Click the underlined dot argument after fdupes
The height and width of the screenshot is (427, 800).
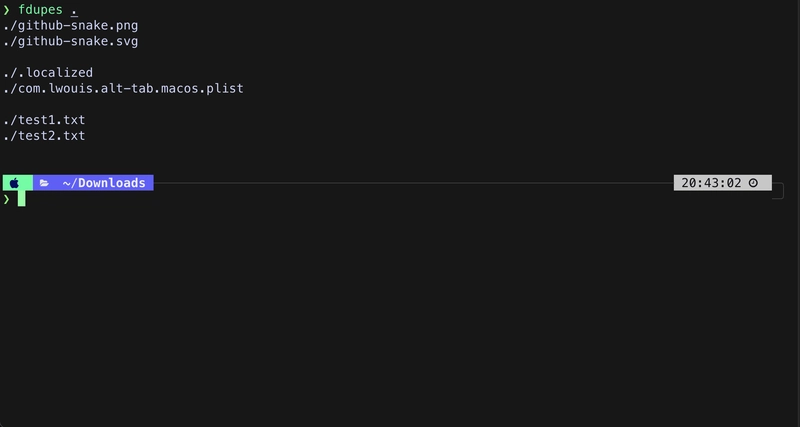click(x=73, y=9)
